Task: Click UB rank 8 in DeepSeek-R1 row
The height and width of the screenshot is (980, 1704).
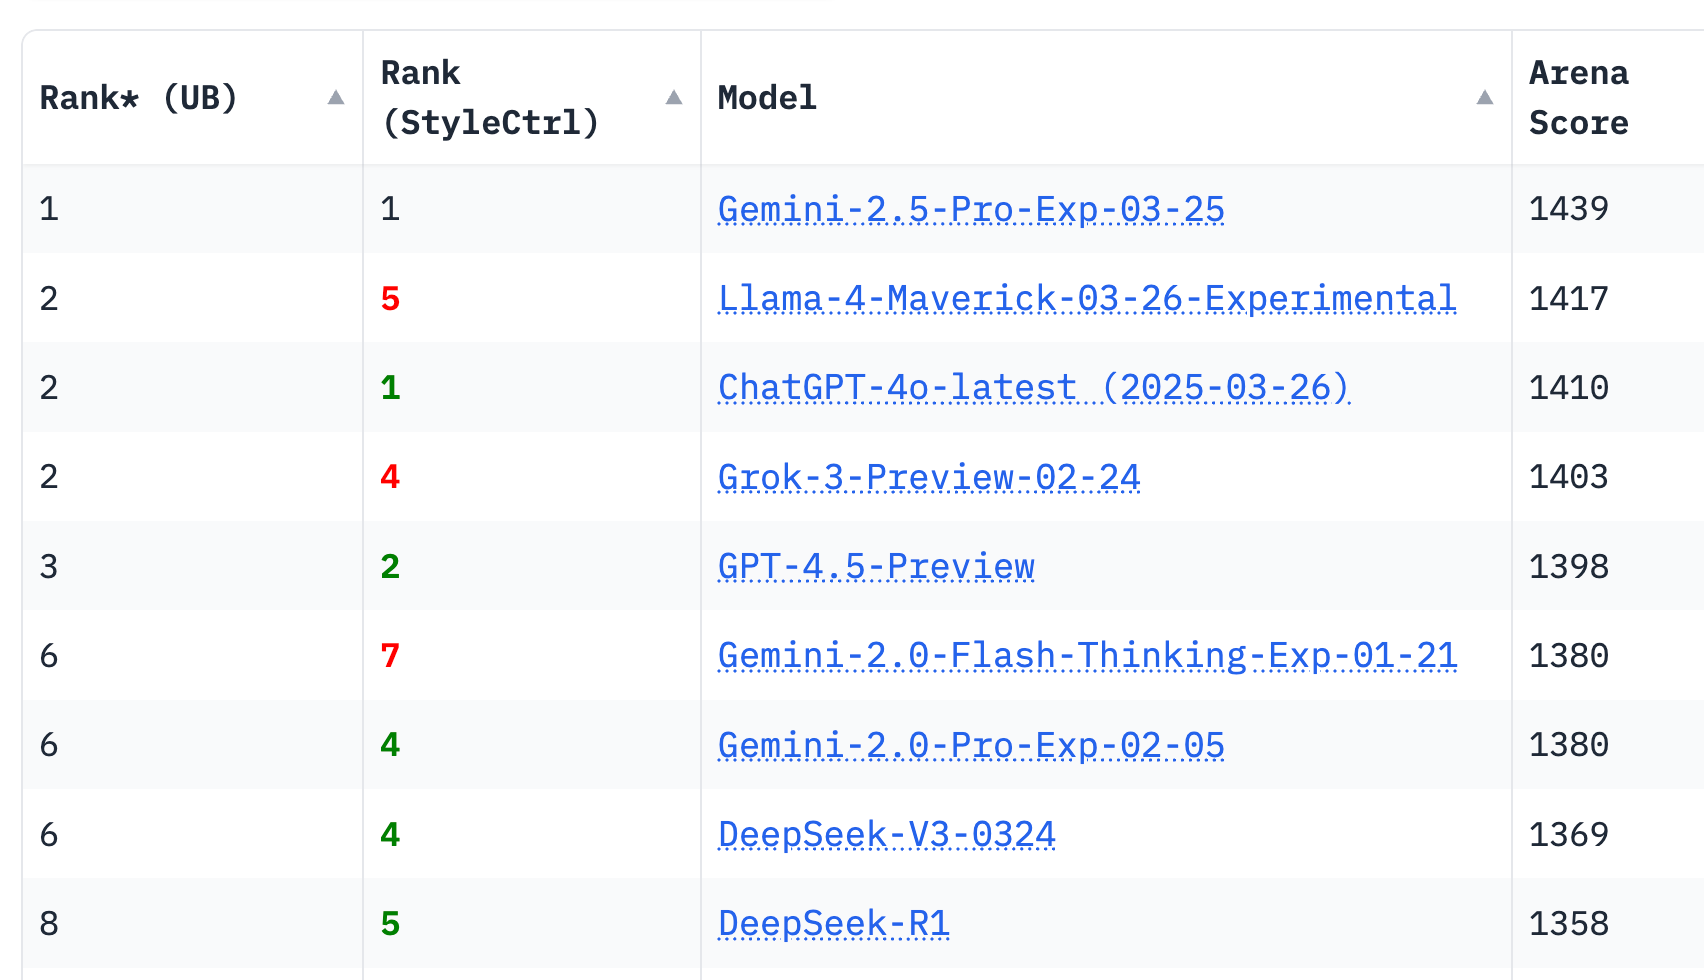Action: pyautogui.click(x=49, y=923)
